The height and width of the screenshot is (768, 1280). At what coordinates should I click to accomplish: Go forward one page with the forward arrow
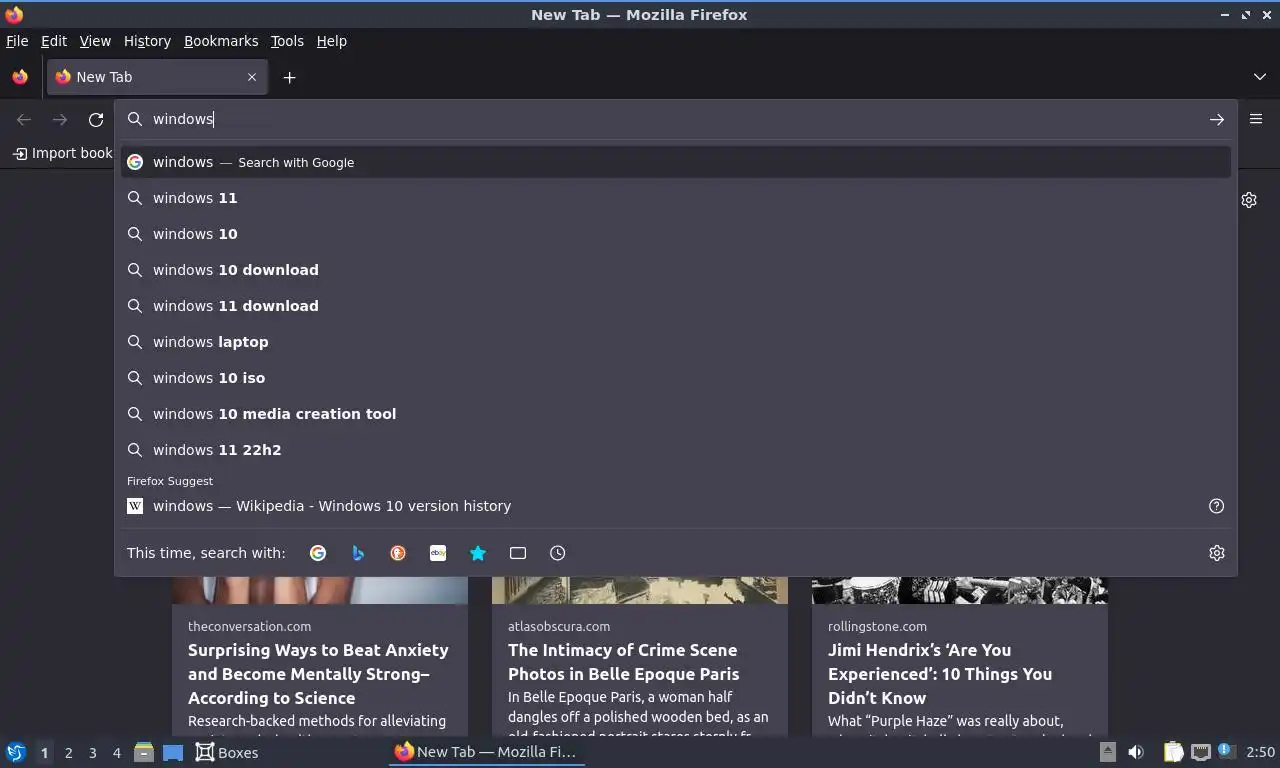(x=60, y=119)
